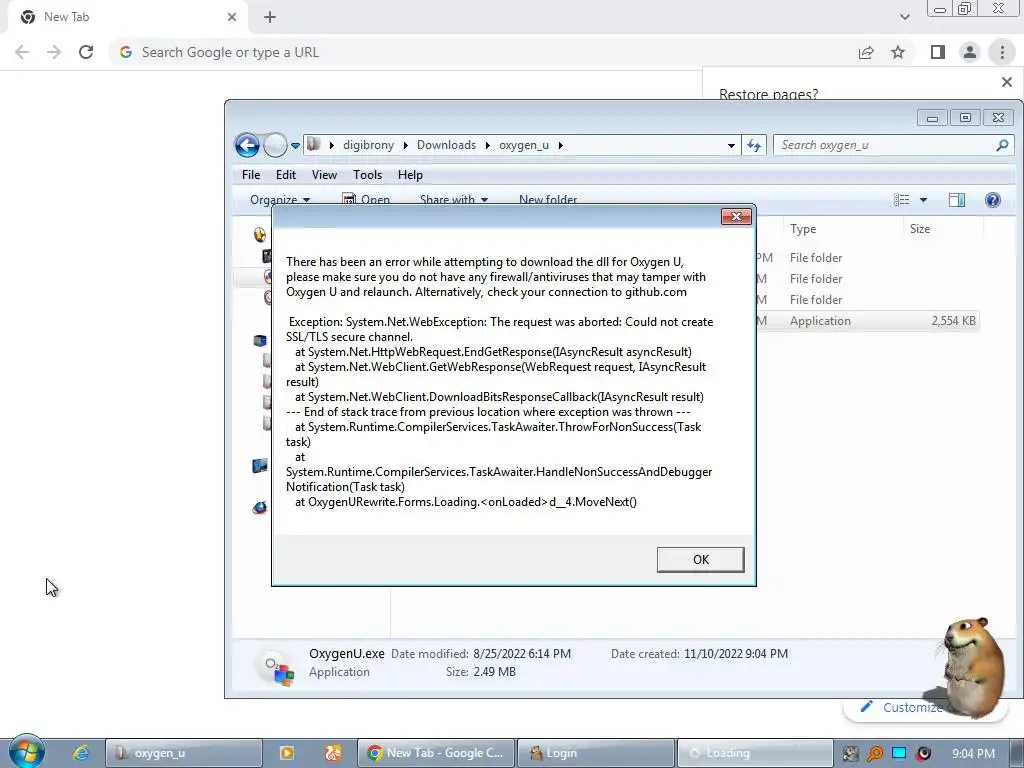
Task: Open the address bar history dropdown
Action: coord(731,146)
